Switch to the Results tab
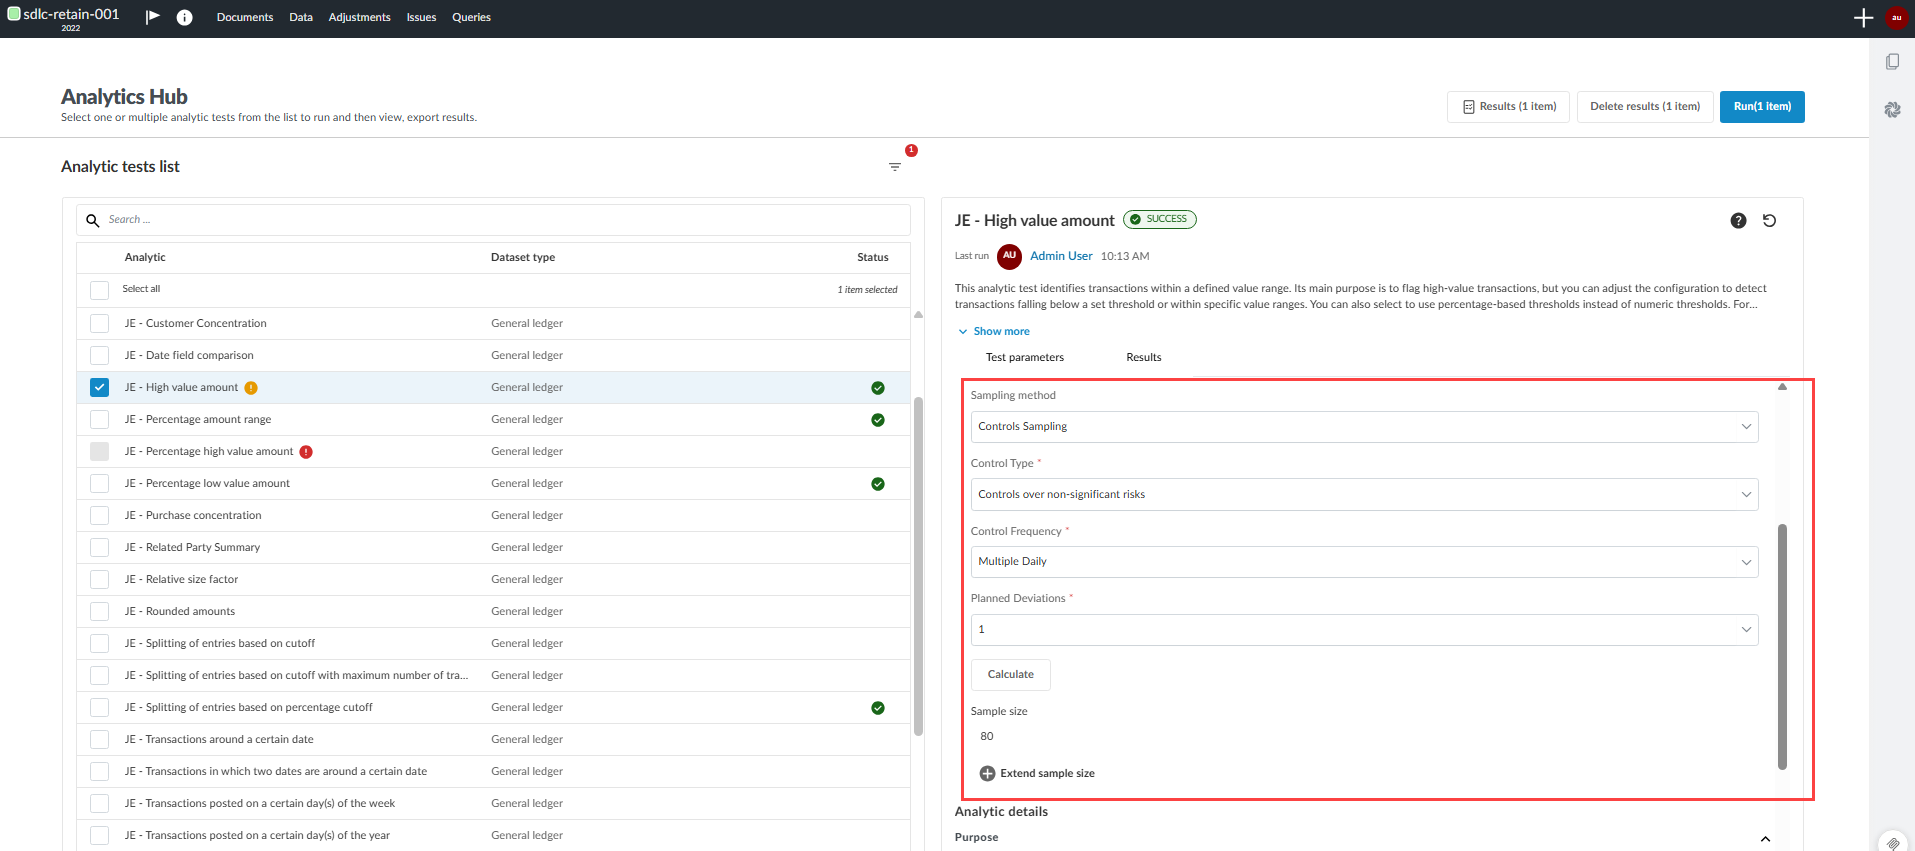 (x=1143, y=358)
